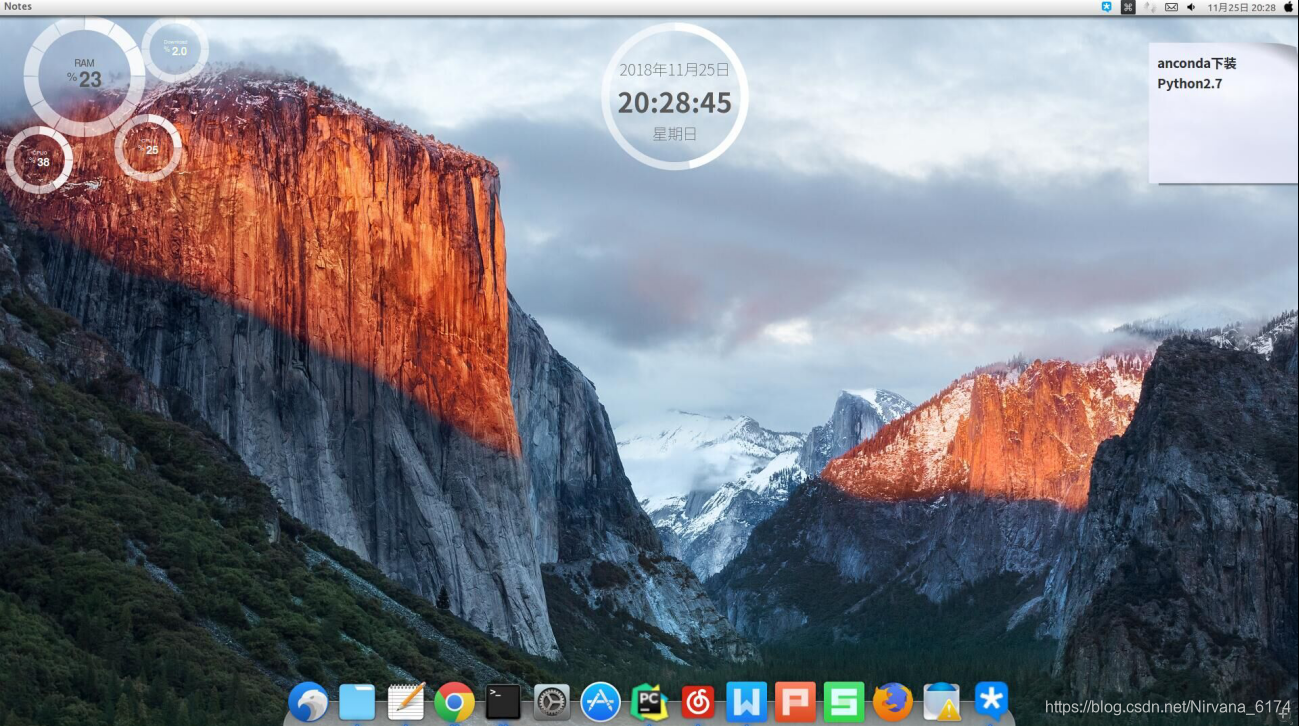The width and height of the screenshot is (1301, 726).
Task: Open the mail indicator in top panel
Action: click(x=1171, y=7)
